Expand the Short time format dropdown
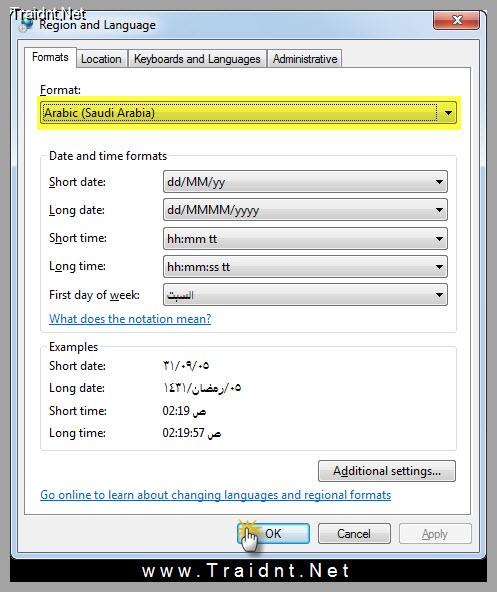Viewport: 497px width, 592px height. 439,239
